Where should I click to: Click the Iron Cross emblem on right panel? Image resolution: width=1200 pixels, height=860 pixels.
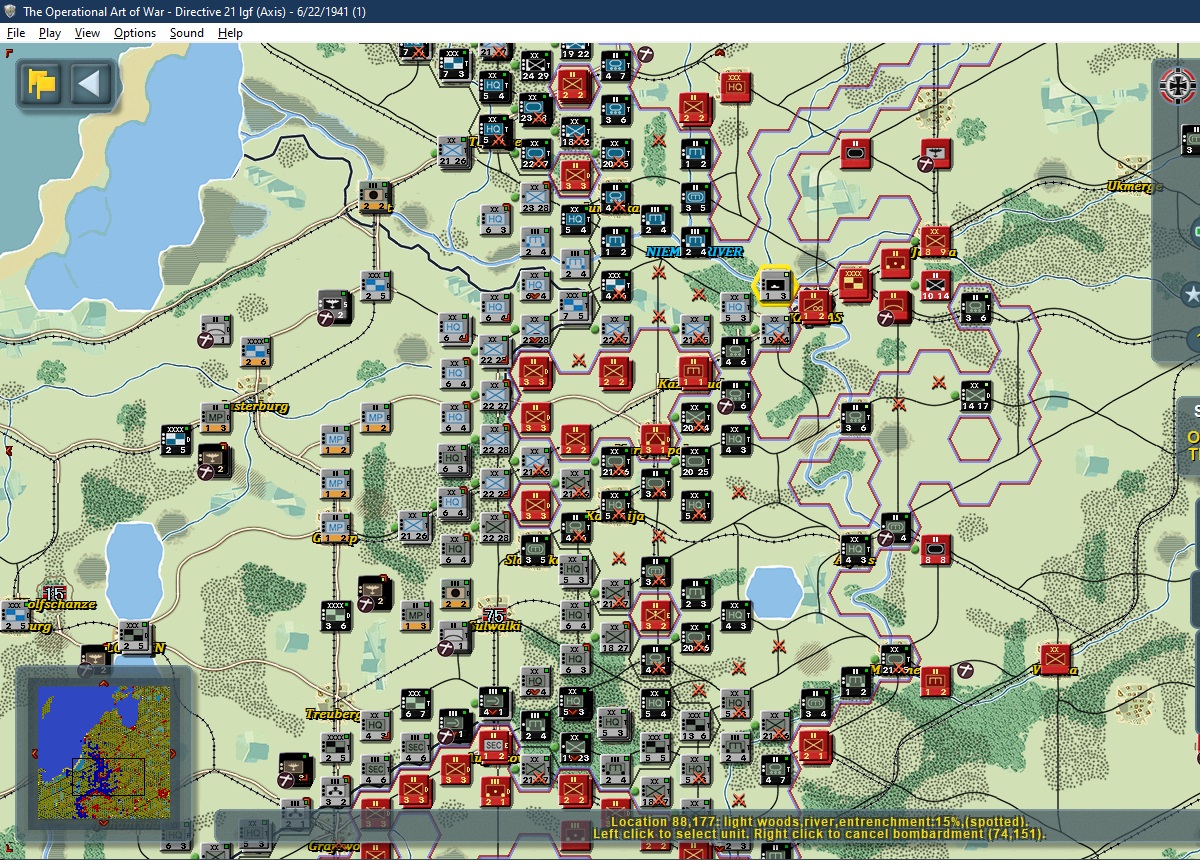(x=1180, y=86)
